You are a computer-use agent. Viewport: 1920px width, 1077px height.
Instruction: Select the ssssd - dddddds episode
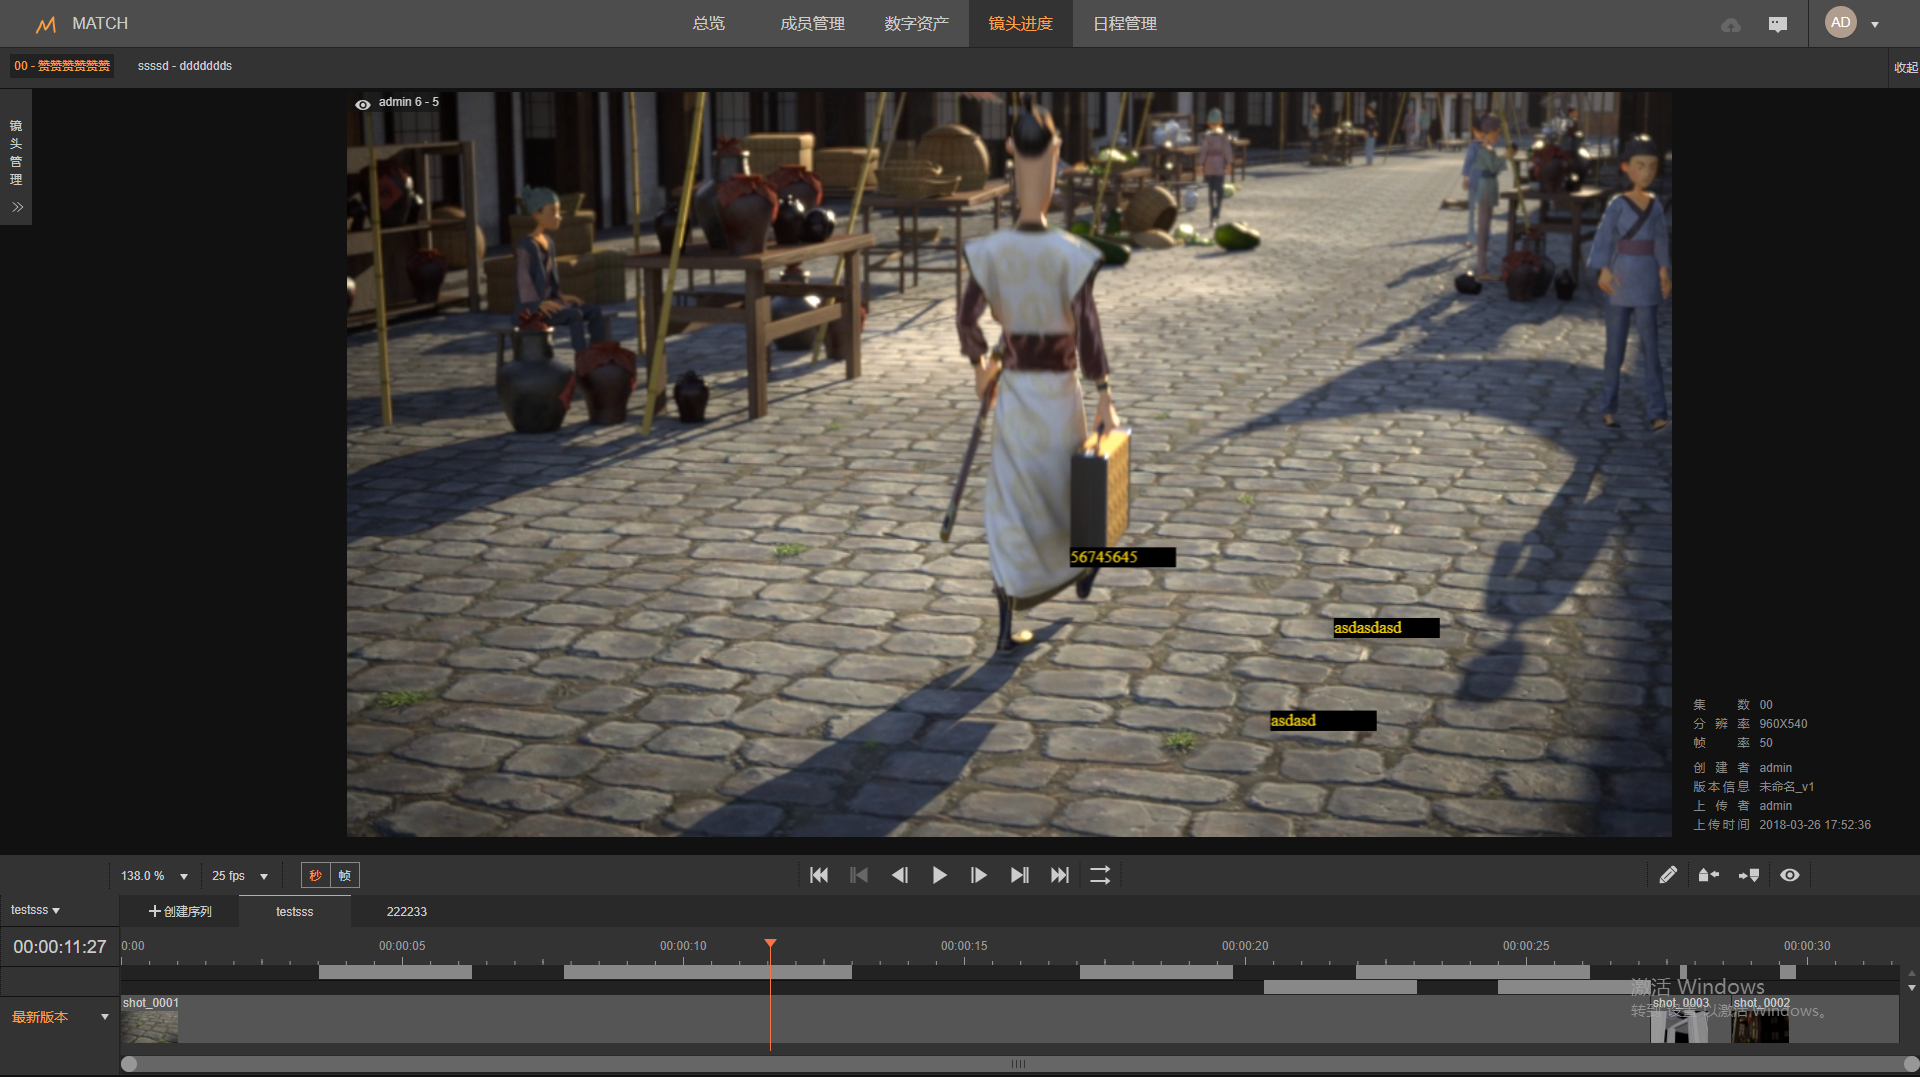(x=185, y=66)
